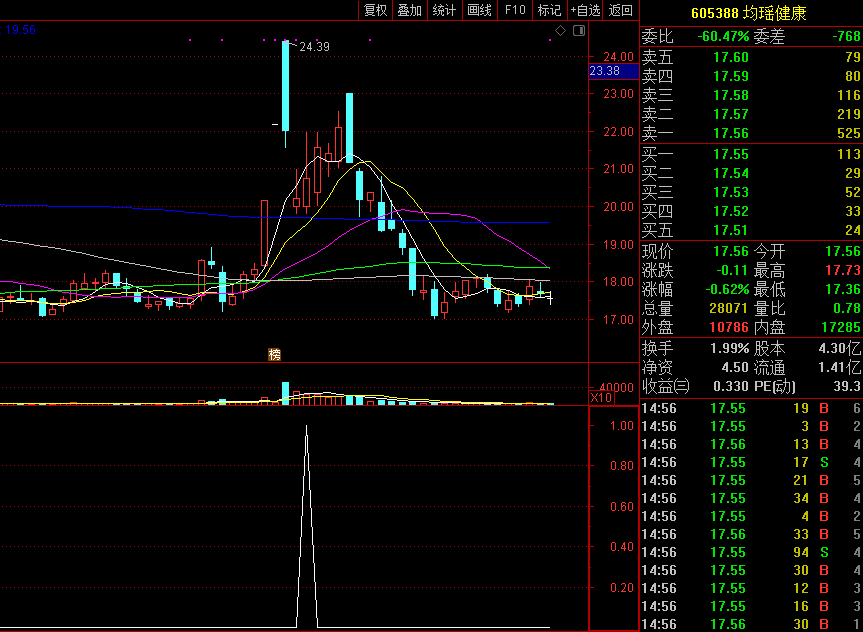
Task: Click the 量比 value 0.78
Action: [x=846, y=309]
